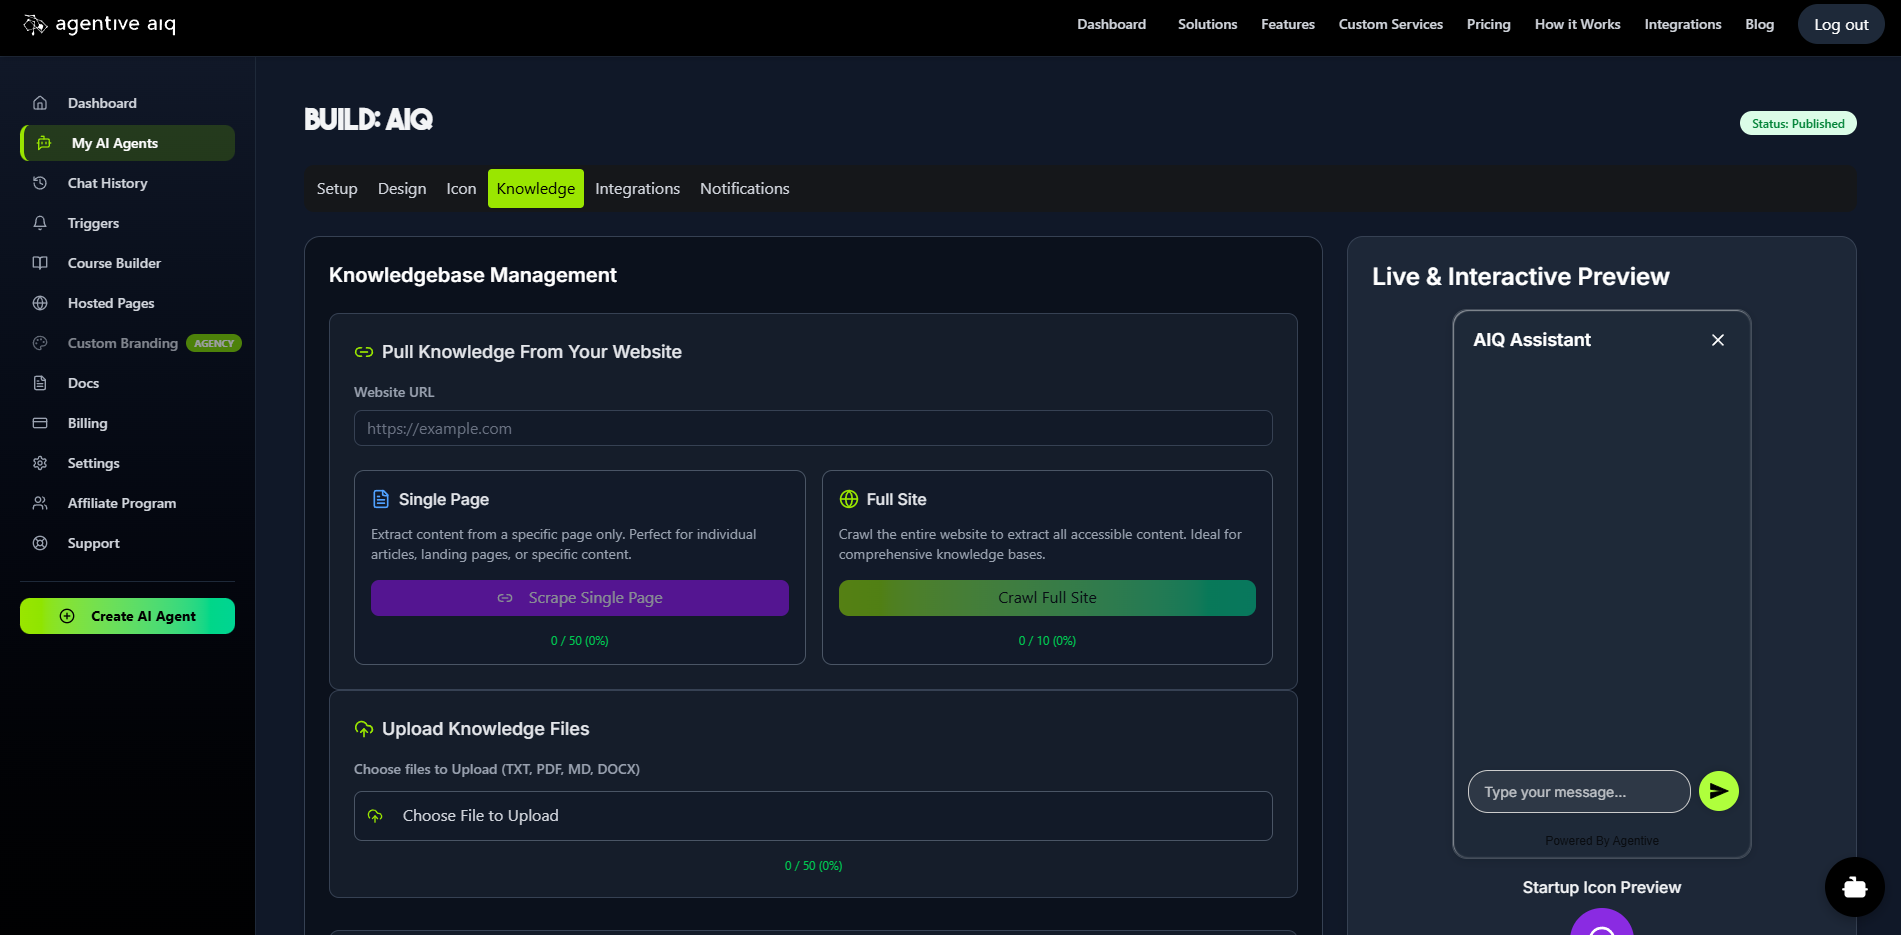Click the cloud upload icon beside Upload Knowledge Files
1901x935 pixels.
364,729
